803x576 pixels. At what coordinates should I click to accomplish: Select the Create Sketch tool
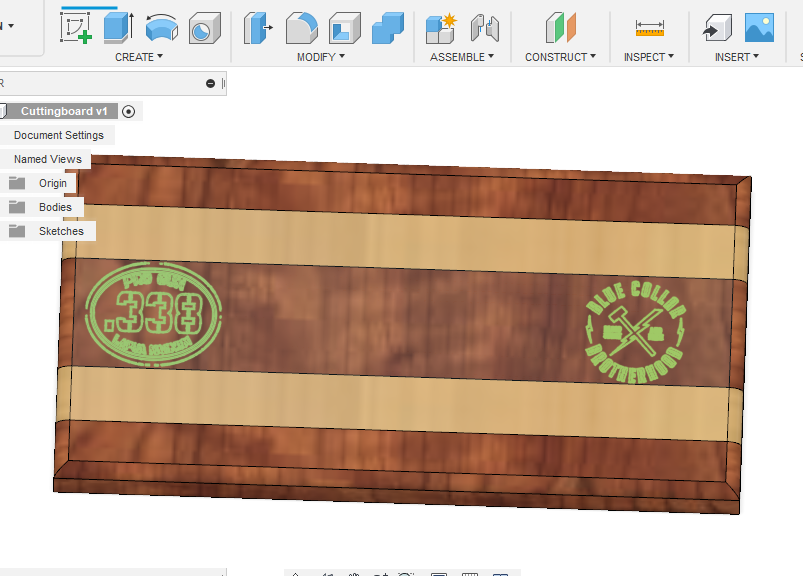(x=76, y=28)
